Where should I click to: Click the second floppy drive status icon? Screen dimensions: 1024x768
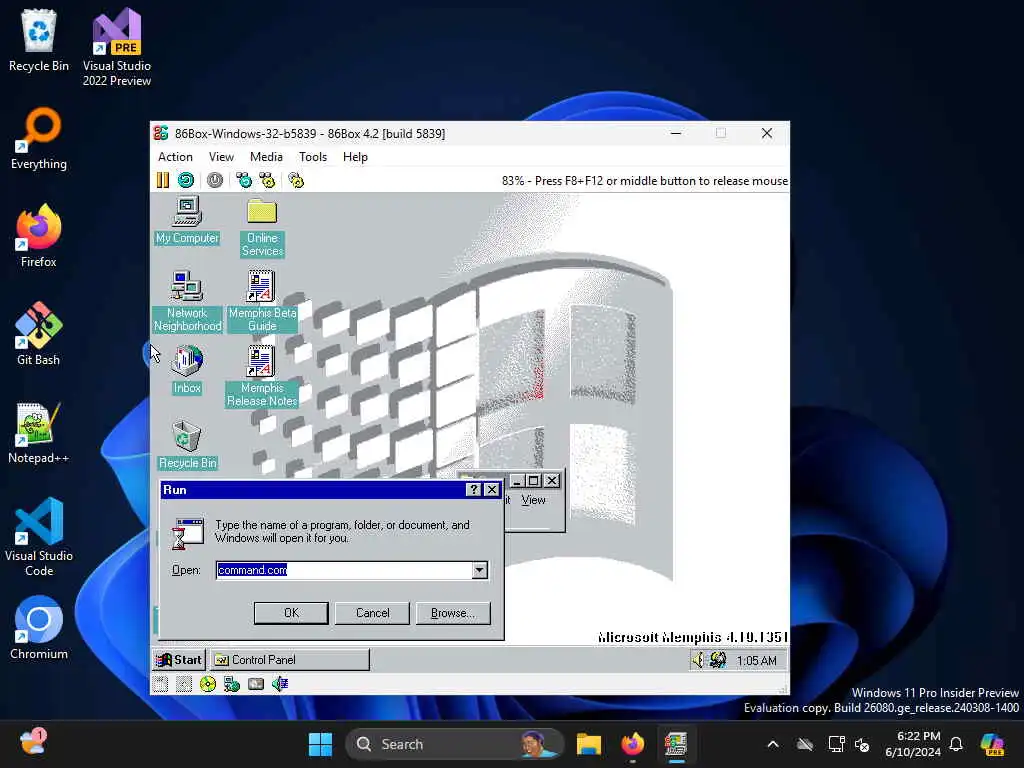[184, 684]
